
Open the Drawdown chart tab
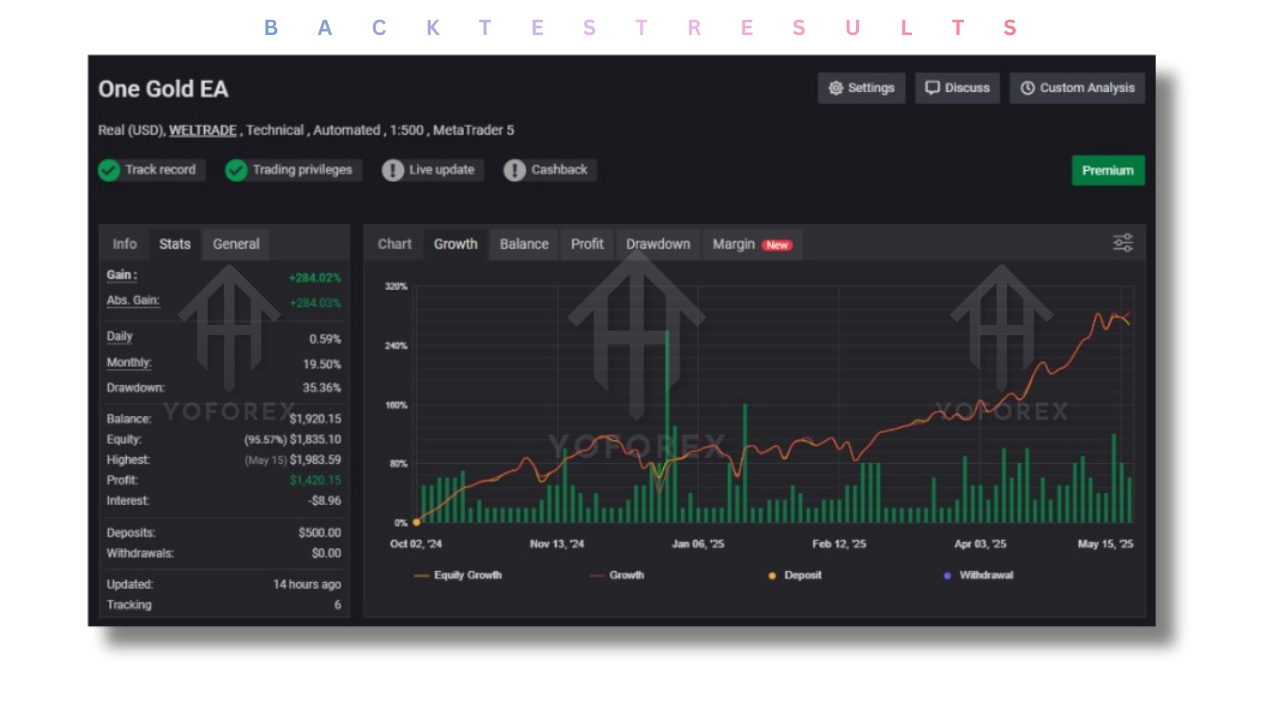coord(658,244)
